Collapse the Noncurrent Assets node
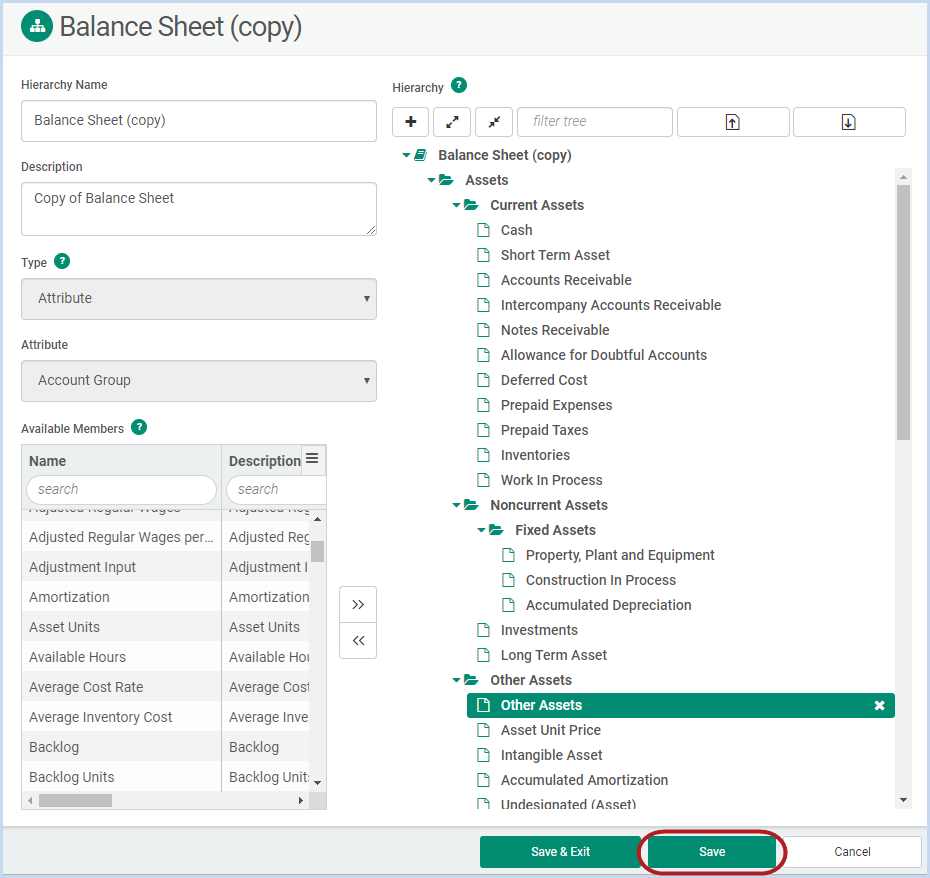Screen dimensions: 930x878 [456, 505]
